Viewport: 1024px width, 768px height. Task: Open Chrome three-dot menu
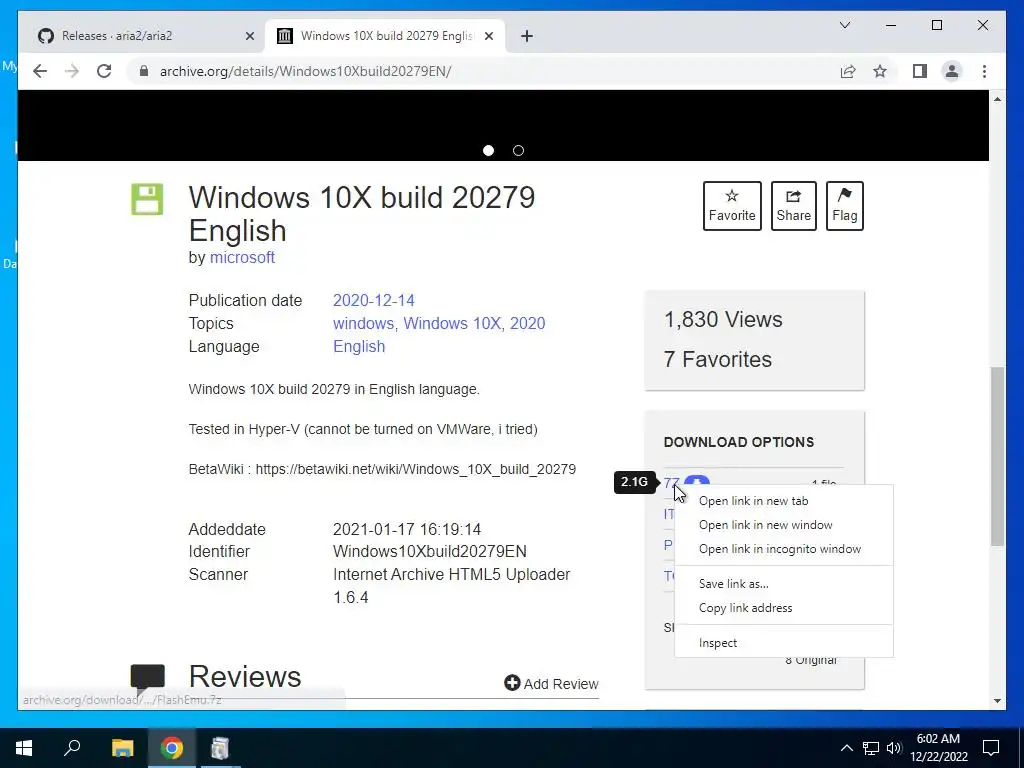pos(984,71)
